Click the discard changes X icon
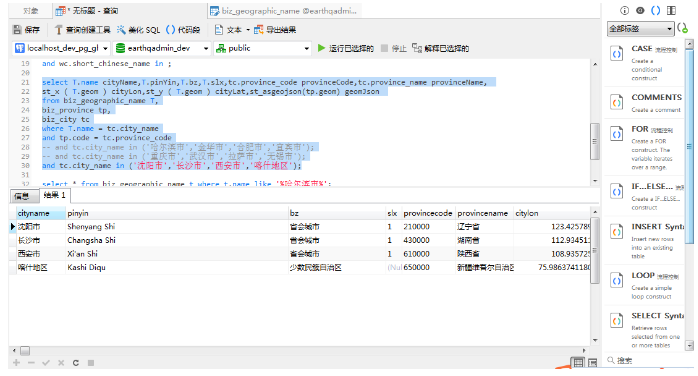This screenshot has width=698, height=376. coord(61,363)
